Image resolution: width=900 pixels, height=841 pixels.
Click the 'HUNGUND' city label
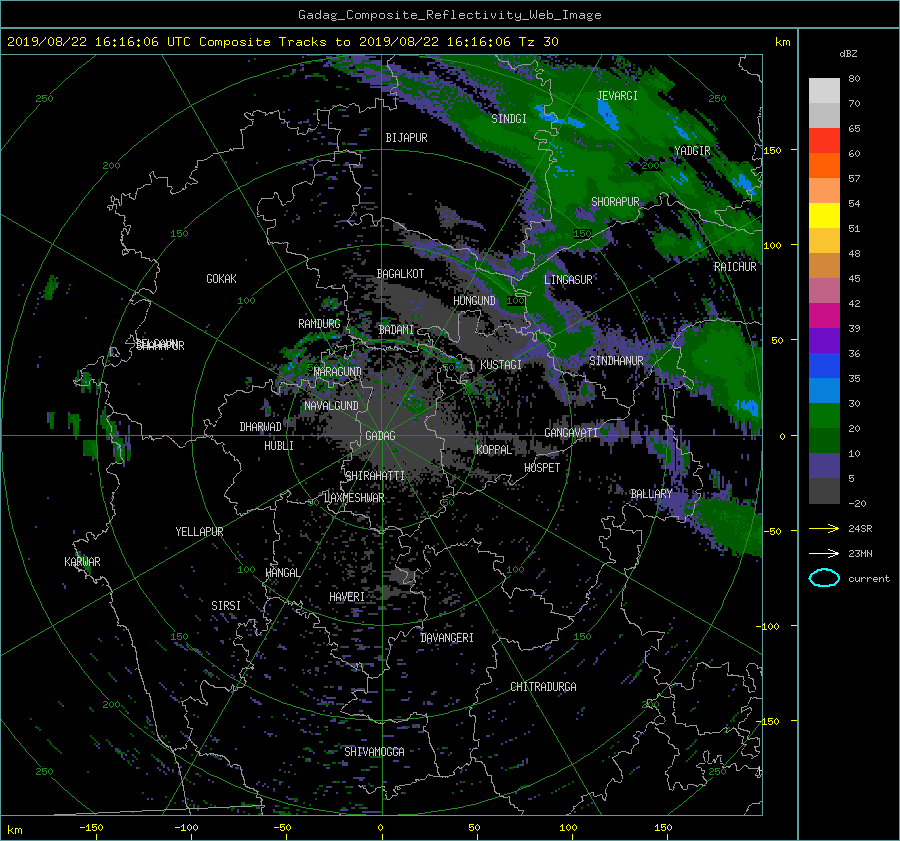(x=474, y=301)
